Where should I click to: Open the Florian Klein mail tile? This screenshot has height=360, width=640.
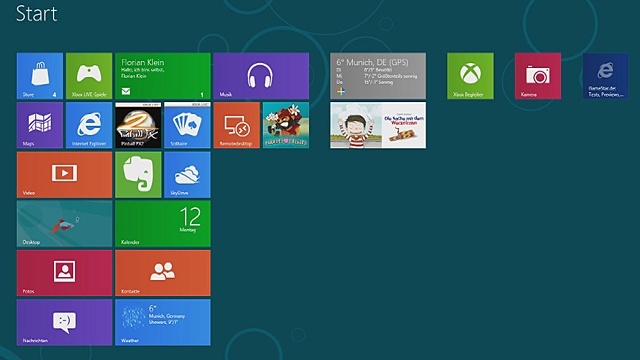pos(163,76)
